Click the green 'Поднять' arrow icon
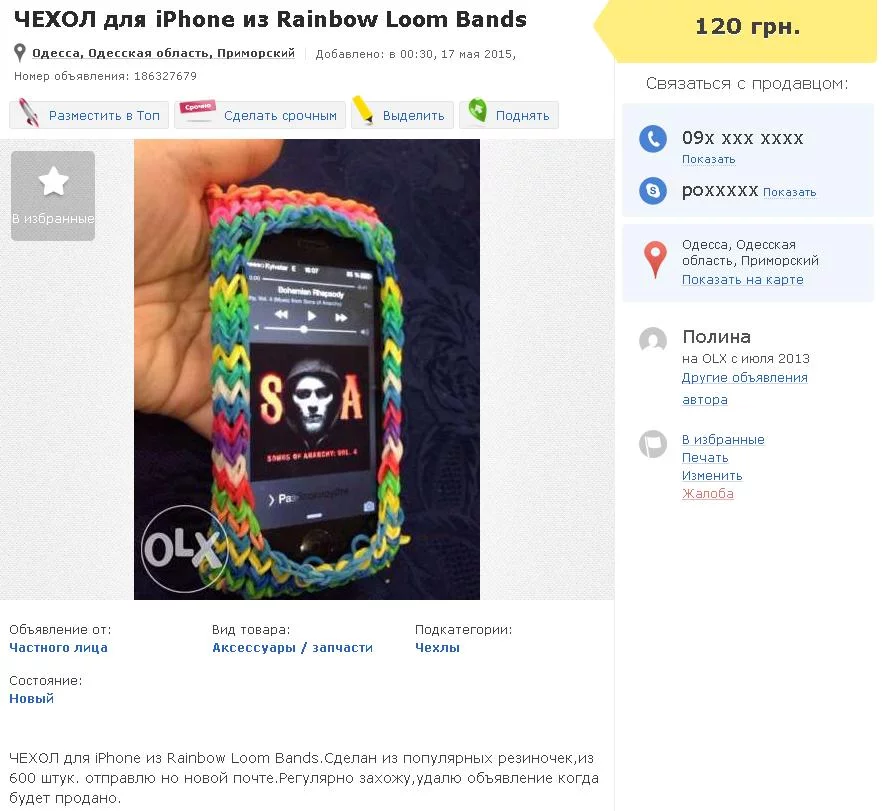The height and width of the screenshot is (811, 883). click(478, 113)
